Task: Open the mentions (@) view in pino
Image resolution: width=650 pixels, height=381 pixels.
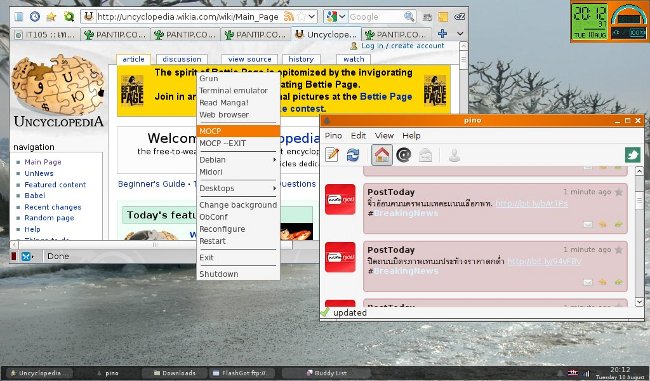Action: pyautogui.click(x=403, y=155)
